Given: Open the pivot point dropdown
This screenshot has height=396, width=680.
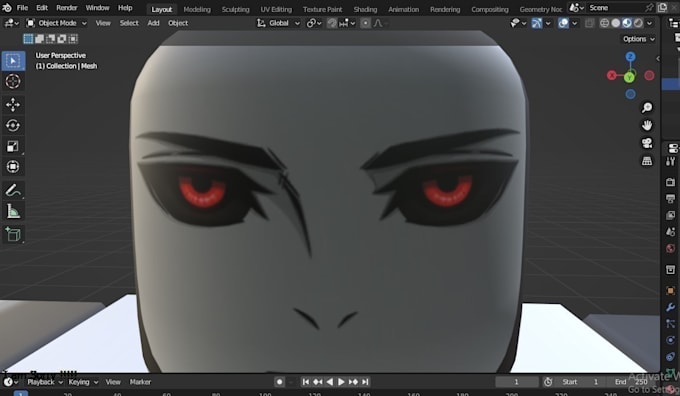Looking at the screenshot, I should [314, 23].
